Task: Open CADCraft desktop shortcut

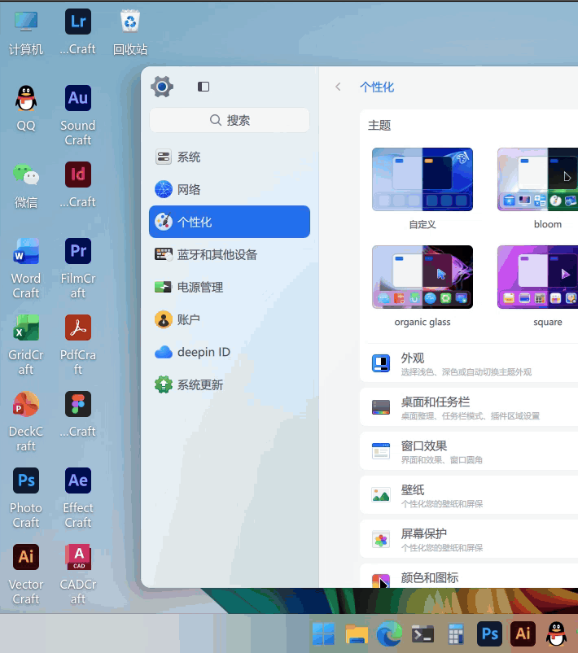Action: click(x=78, y=574)
